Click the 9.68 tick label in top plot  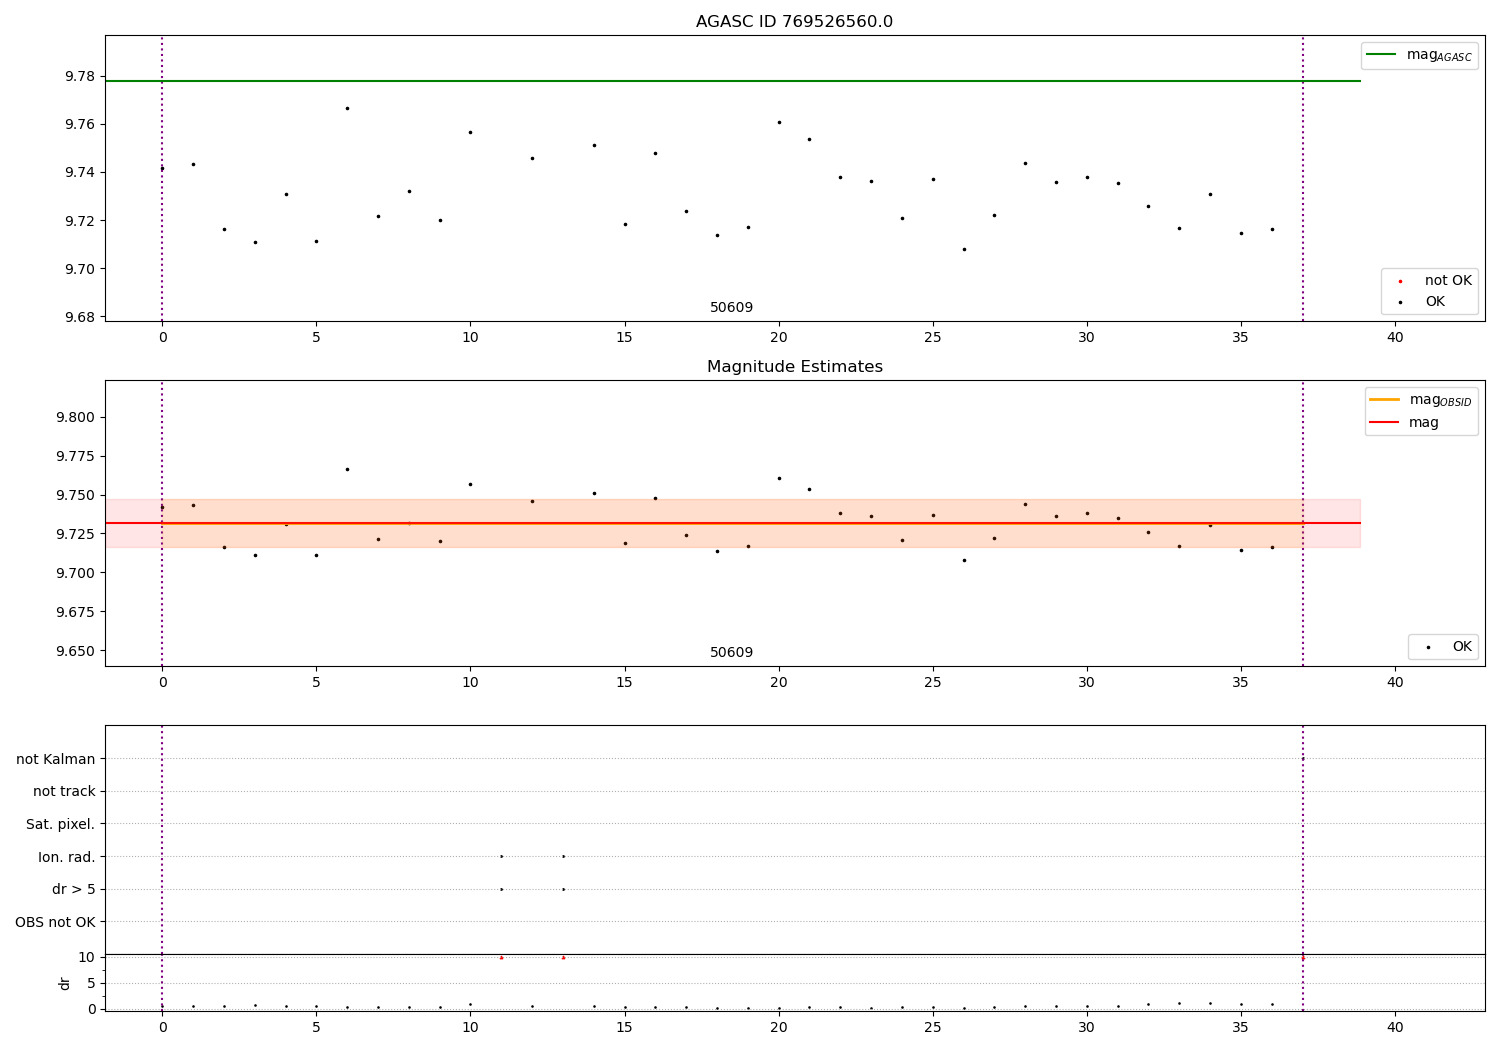pos(80,317)
